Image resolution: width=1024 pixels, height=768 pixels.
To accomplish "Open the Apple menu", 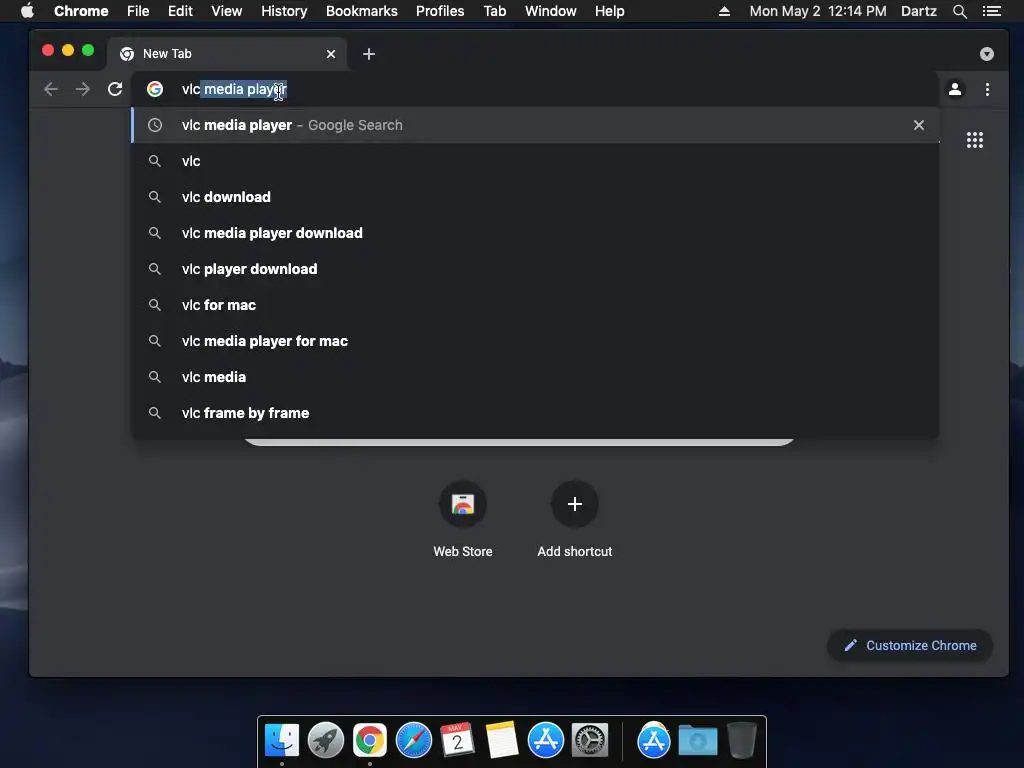I will click(27, 11).
